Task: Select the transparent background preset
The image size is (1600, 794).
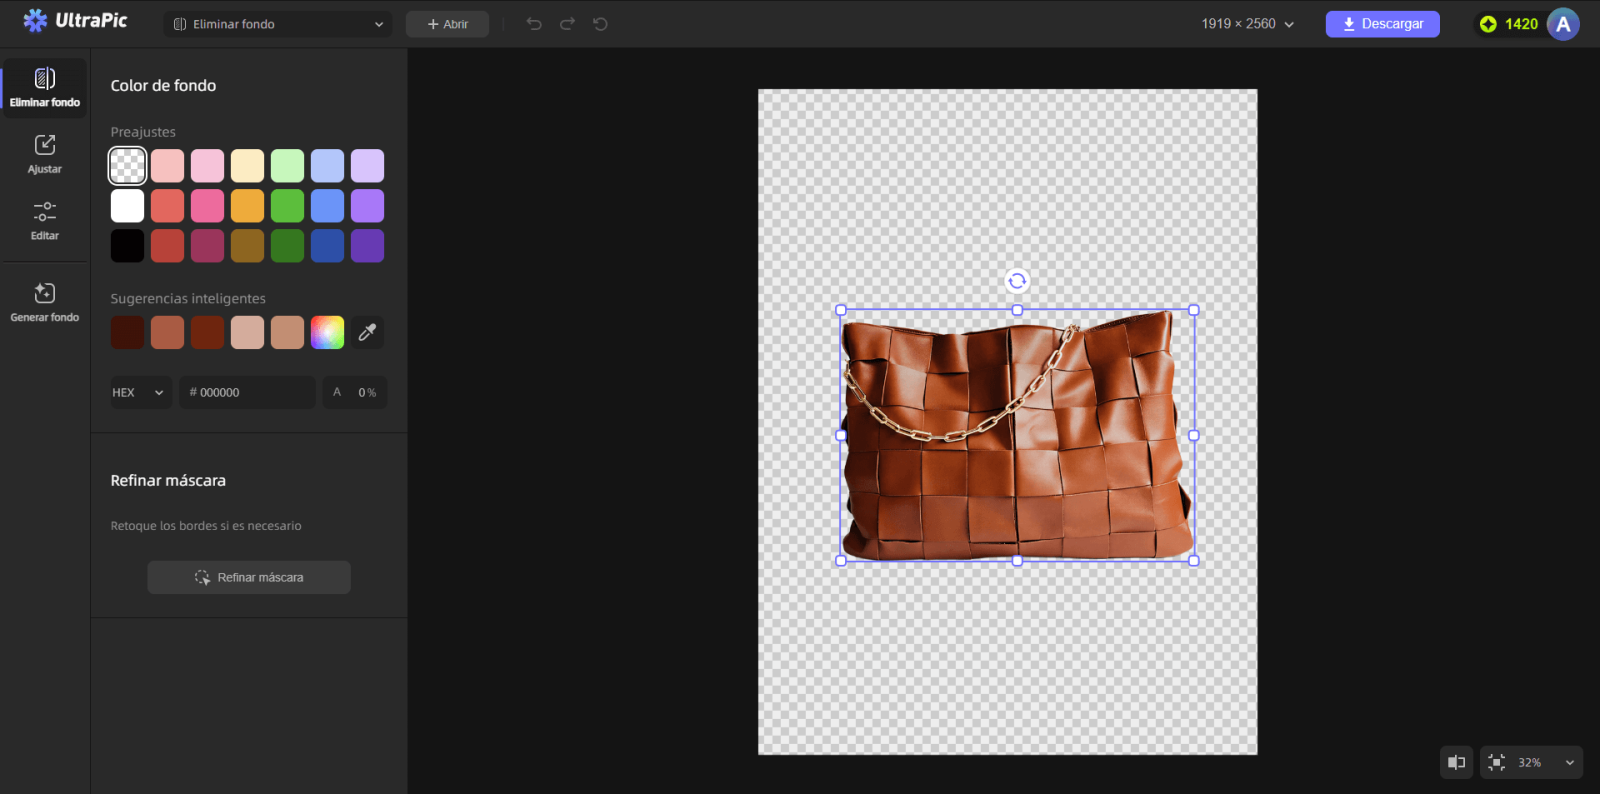Action: click(x=127, y=166)
